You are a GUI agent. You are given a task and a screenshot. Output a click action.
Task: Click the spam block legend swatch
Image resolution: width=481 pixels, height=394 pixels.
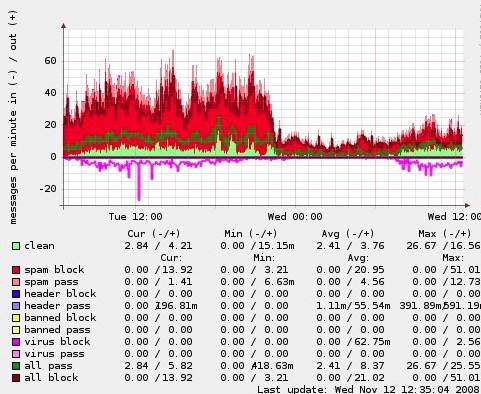coord(16,270)
